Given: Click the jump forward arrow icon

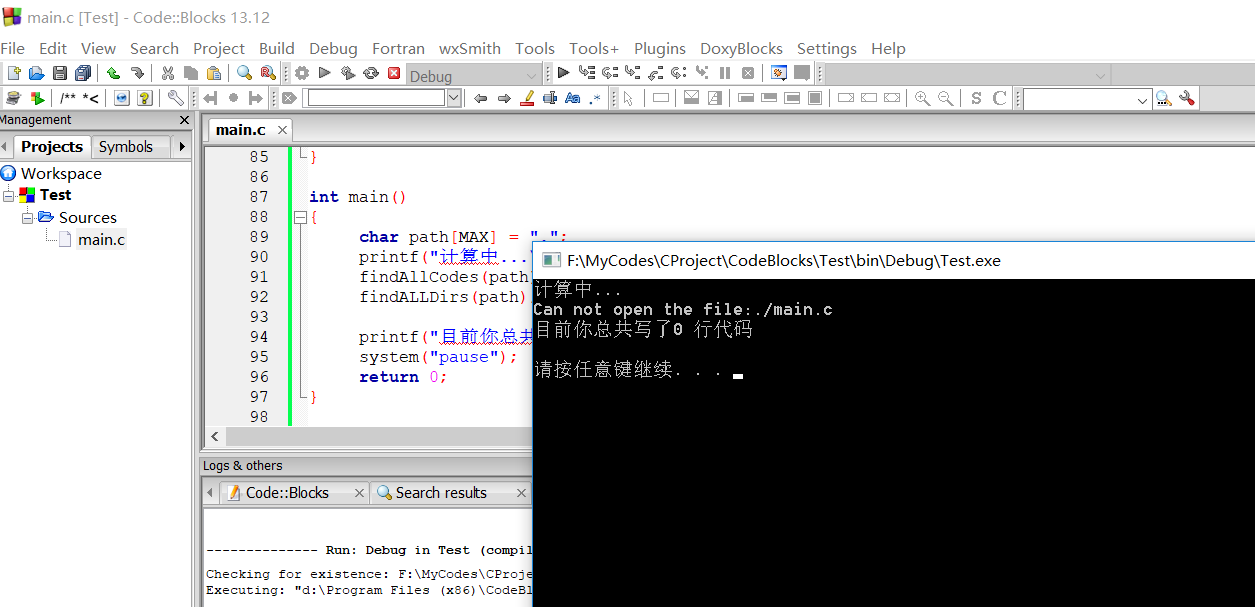Looking at the screenshot, I should (x=504, y=98).
